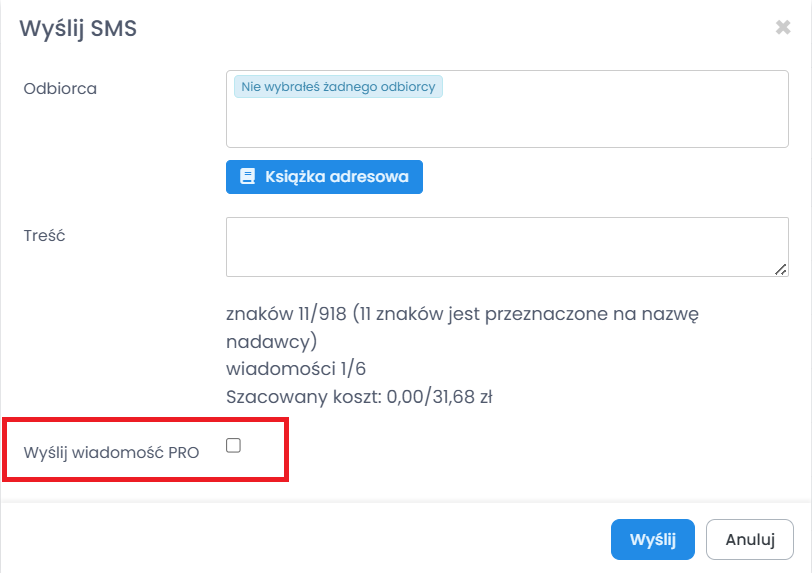The width and height of the screenshot is (812, 573).
Task: Click the Treść field label
Action: point(44,236)
